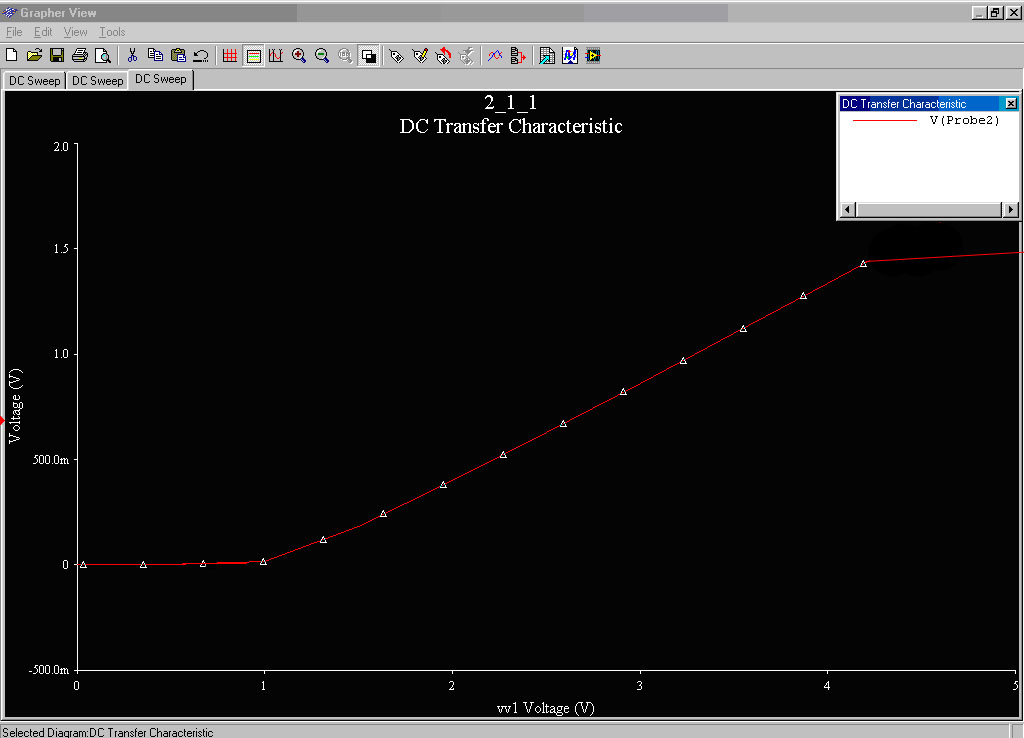The image size is (1024, 738).
Task: Click the DC Transfer Characteristic graph subtitle
Action: point(511,126)
